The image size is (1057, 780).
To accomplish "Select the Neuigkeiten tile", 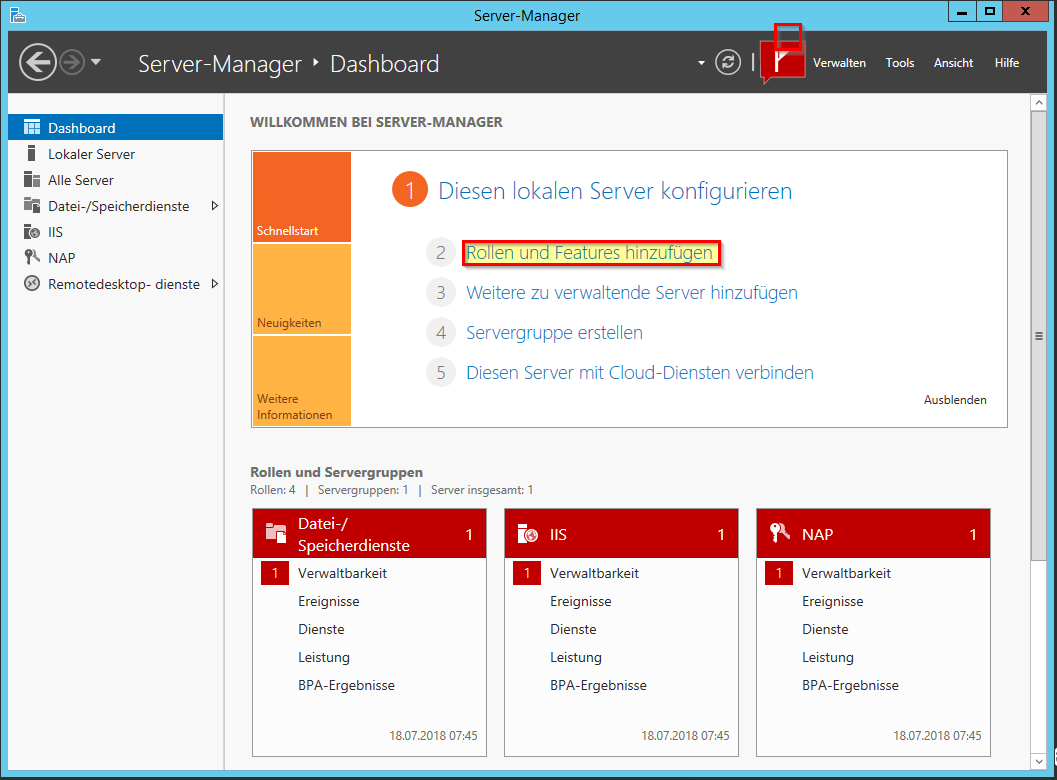I will (x=302, y=289).
